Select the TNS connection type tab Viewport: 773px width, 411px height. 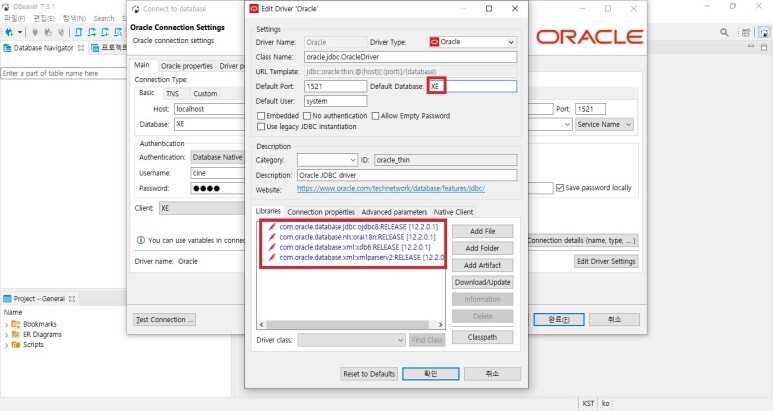pos(173,94)
